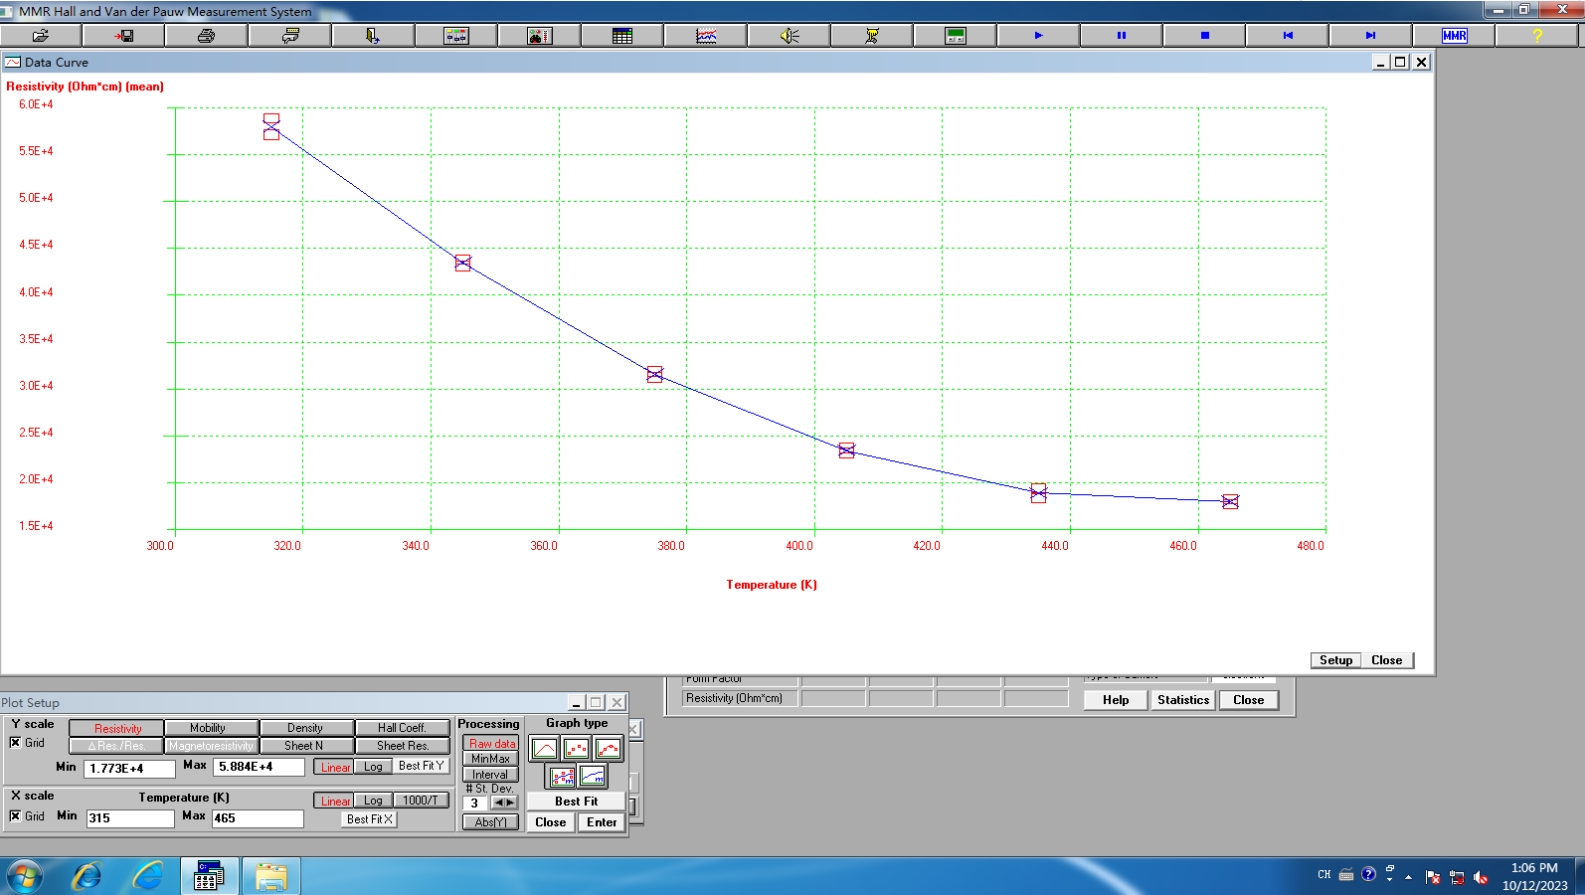Click the yellow question mark help icon
The height and width of the screenshot is (895, 1585).
tap(1537, 36)
